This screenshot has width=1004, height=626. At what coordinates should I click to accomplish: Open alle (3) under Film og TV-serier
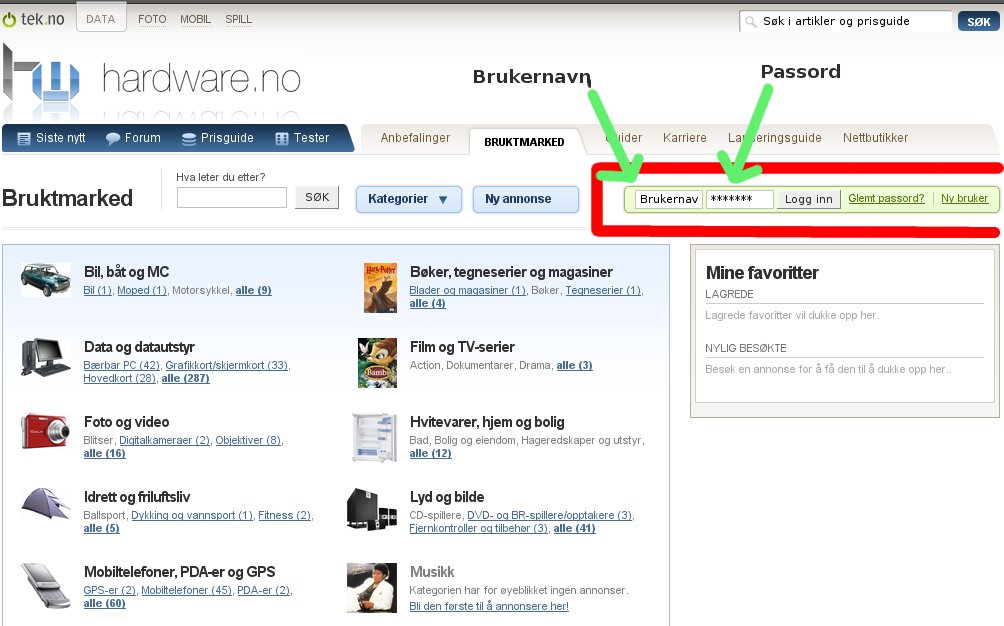click(574, 365)
